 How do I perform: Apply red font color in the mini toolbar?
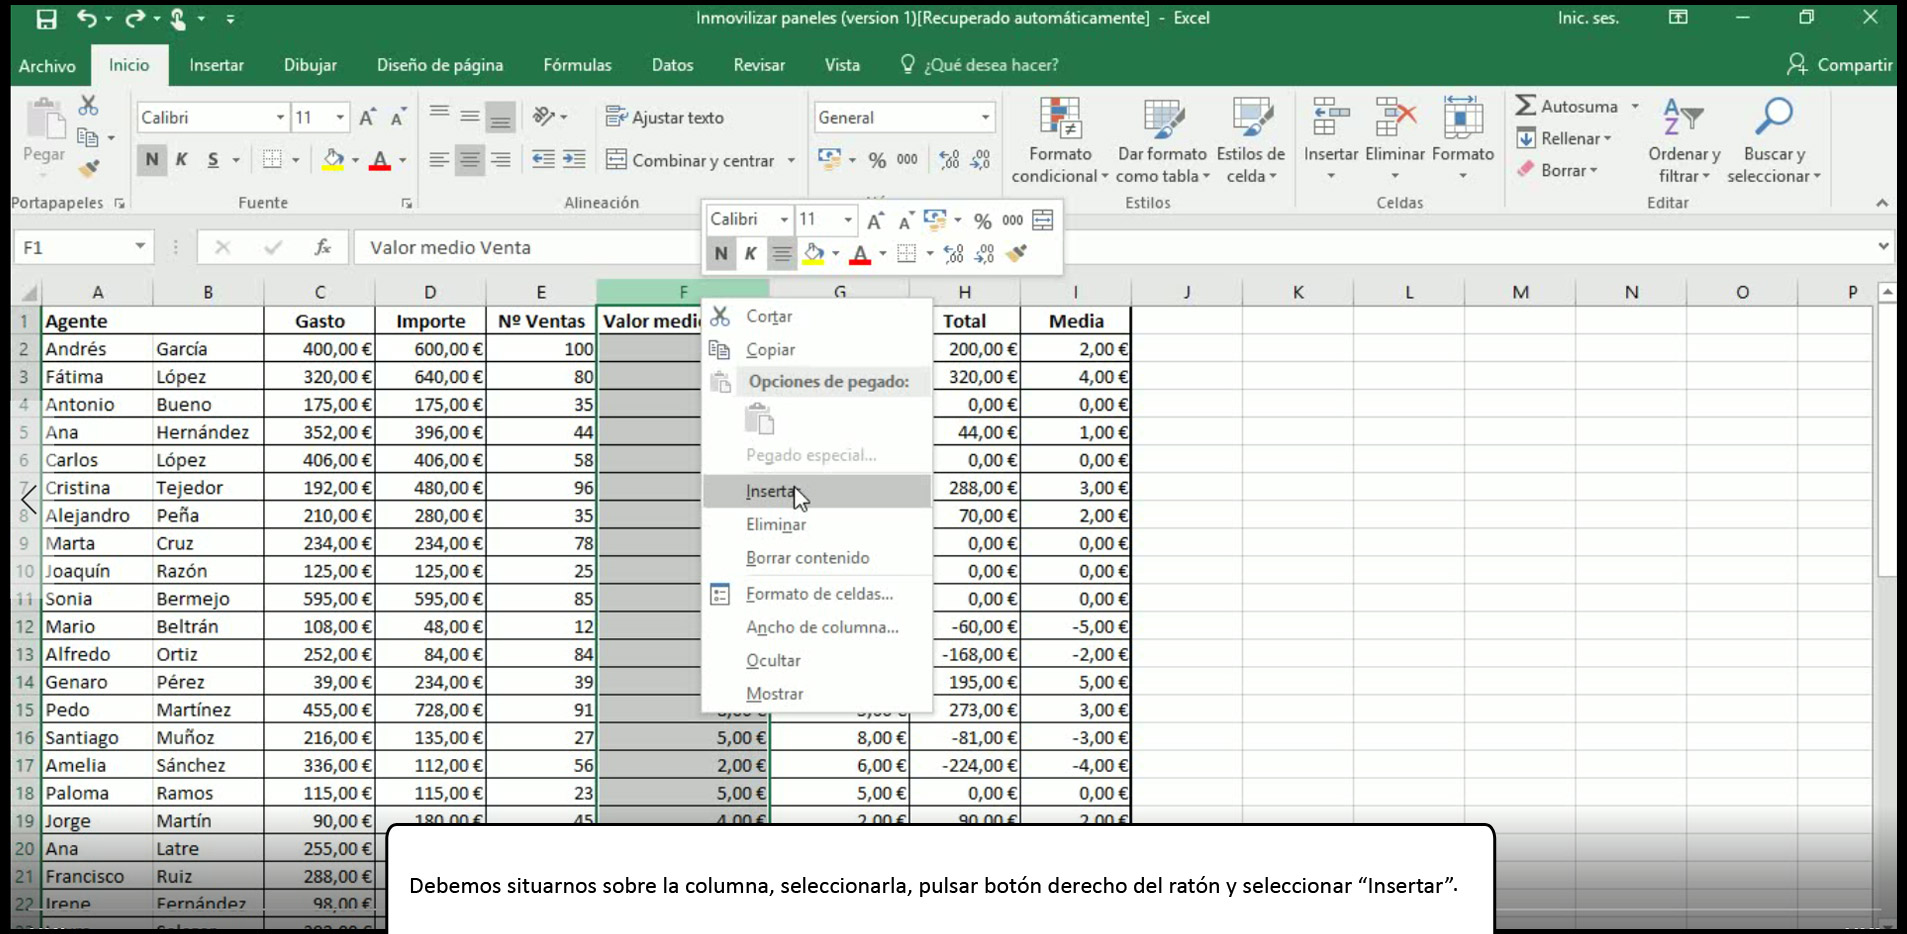coord(860,254)
